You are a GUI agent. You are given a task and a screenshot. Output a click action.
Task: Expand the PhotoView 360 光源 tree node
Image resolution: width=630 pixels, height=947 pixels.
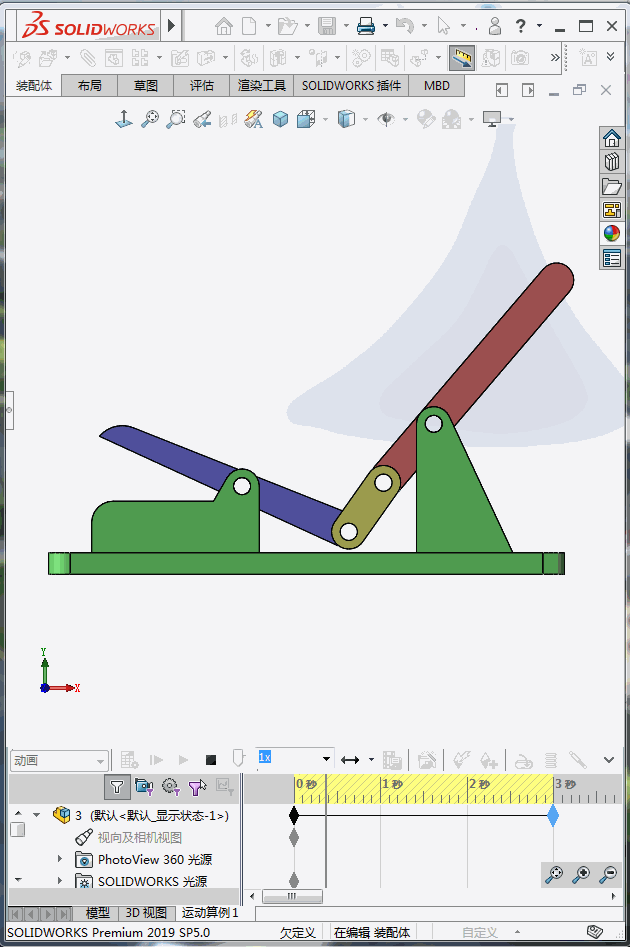(x=59, y=859)
